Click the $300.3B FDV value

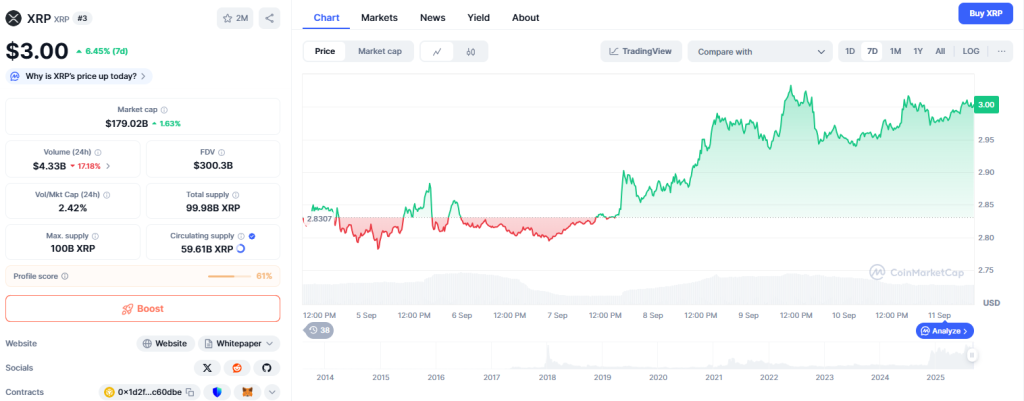tap(213, 166)
